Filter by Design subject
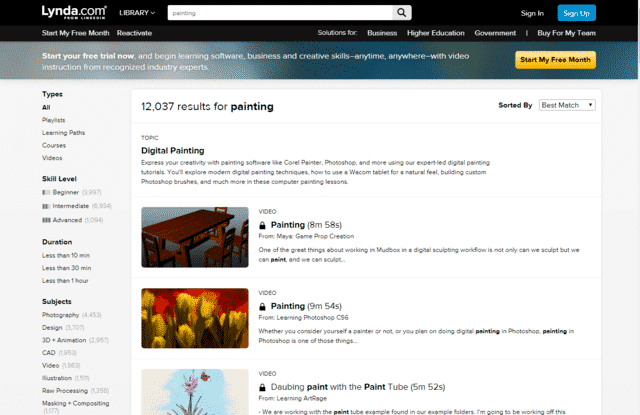 point(52,328)
